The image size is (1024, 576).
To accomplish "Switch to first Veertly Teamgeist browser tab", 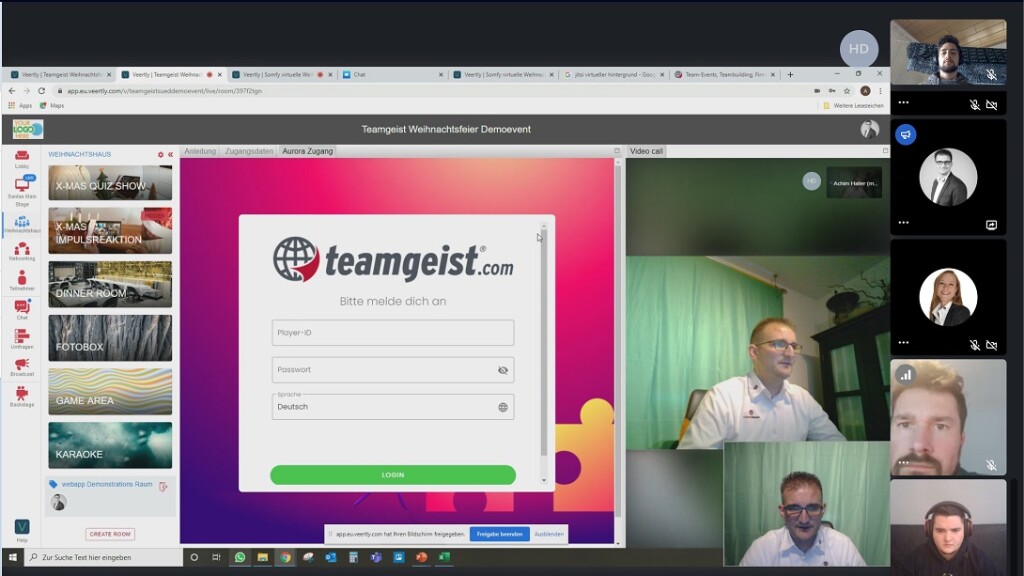I will [60, 74].
